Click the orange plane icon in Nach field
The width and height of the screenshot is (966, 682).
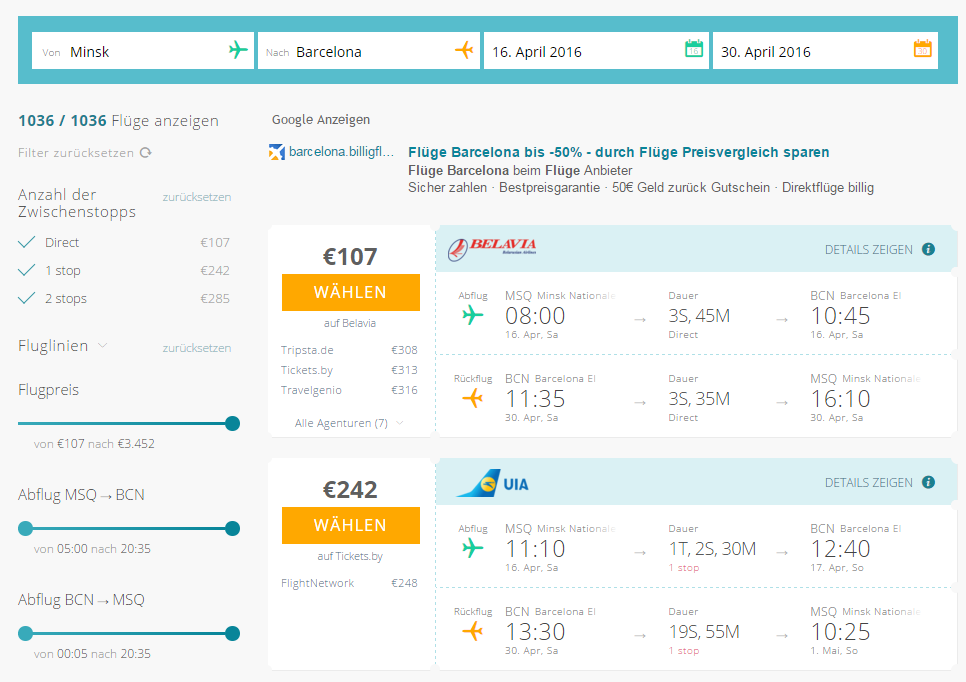(x=464, y=50)
